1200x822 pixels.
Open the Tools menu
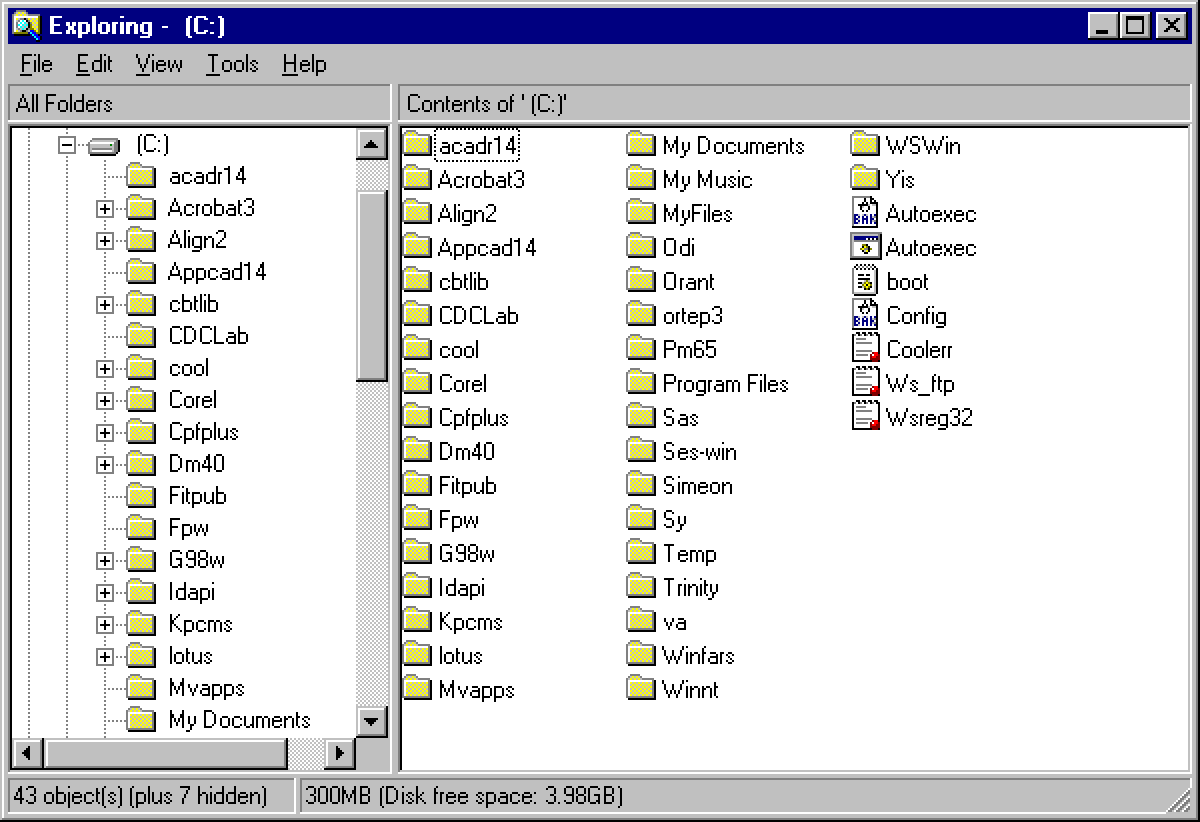pyautogui.click(x=232, y=64)
